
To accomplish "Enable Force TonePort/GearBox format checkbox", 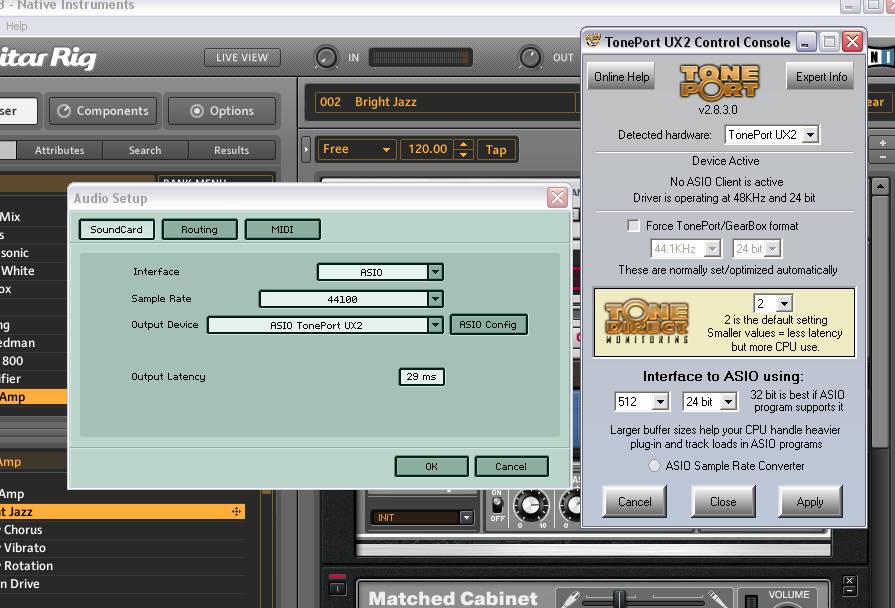I will tap(633, 226).
